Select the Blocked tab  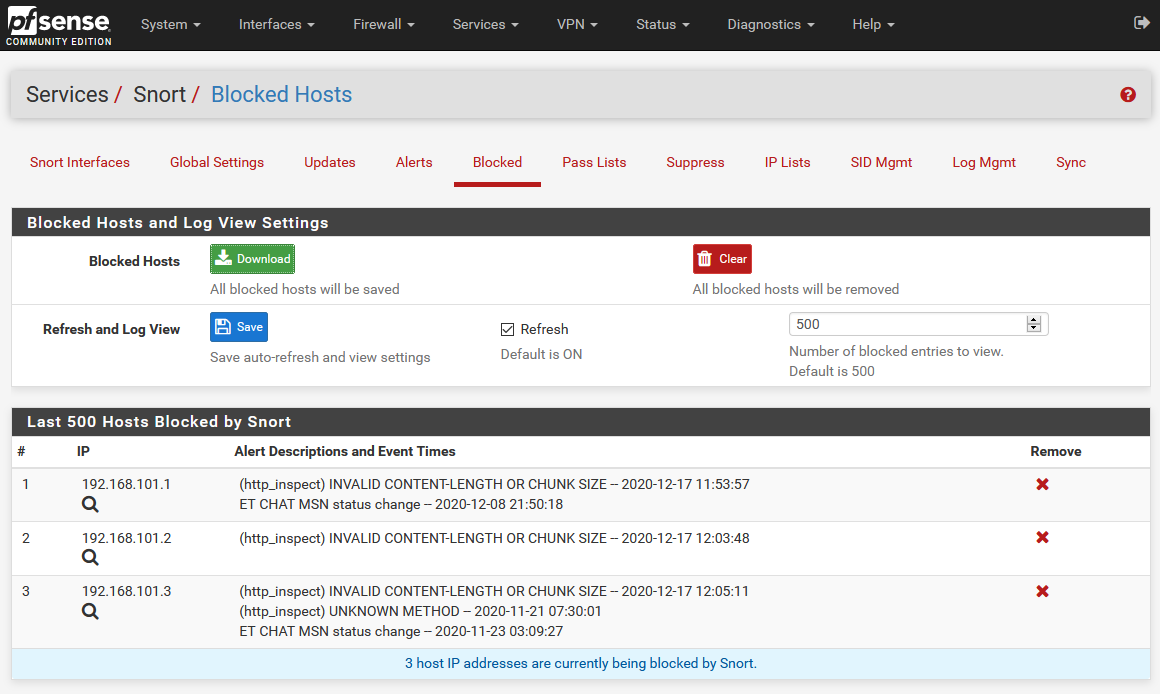click(497, 163)
